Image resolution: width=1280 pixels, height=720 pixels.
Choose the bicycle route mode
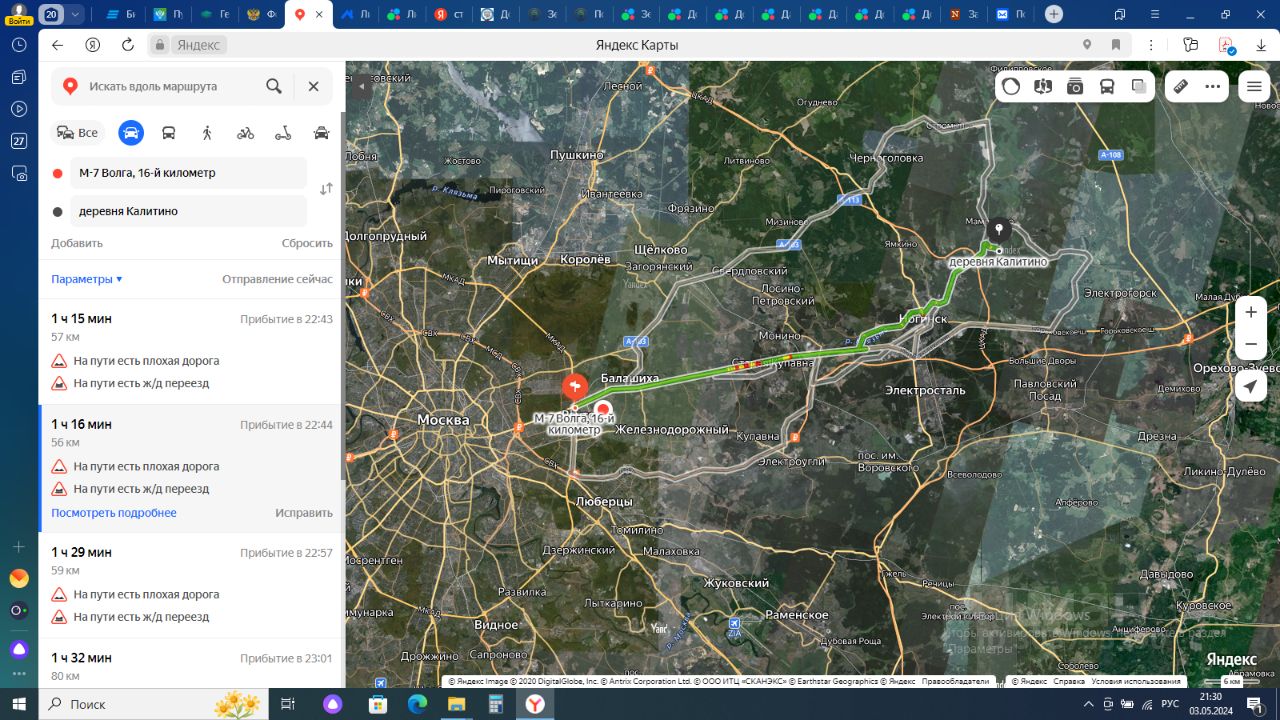(245, 133)
